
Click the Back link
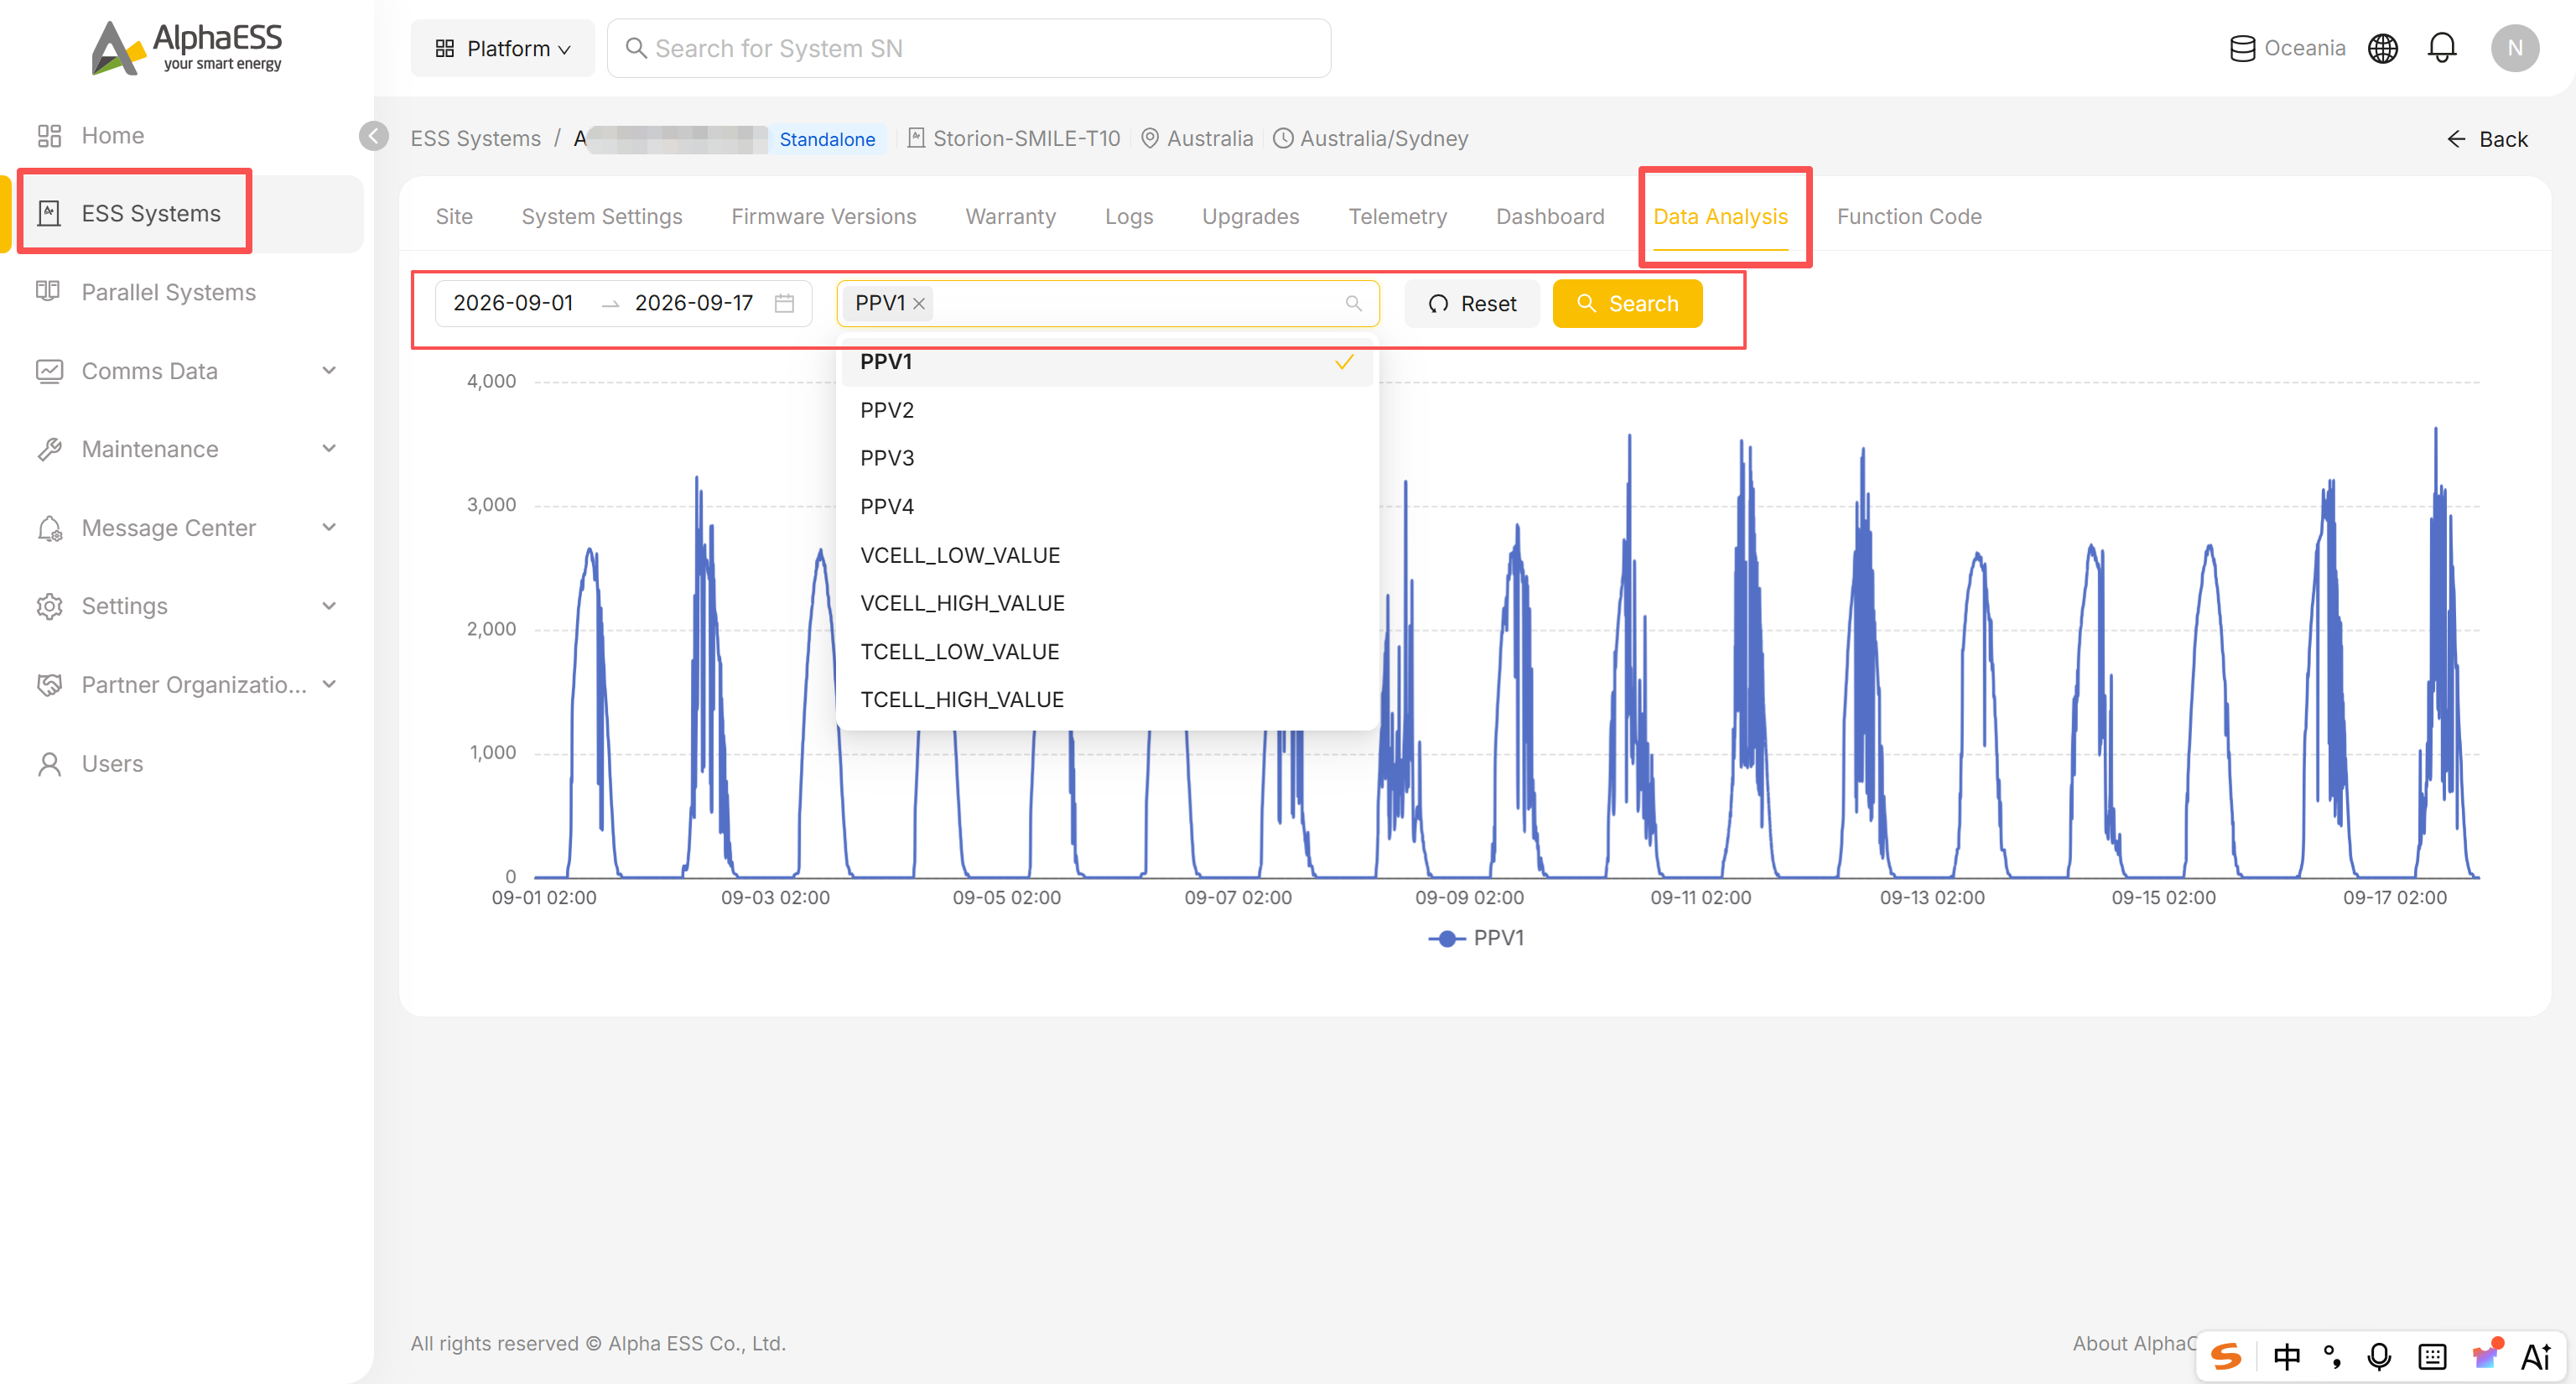click(2487, 139)
